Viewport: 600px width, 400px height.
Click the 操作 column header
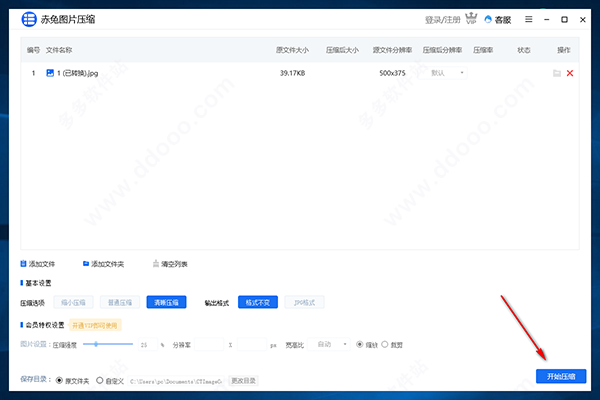click(564, 50)
